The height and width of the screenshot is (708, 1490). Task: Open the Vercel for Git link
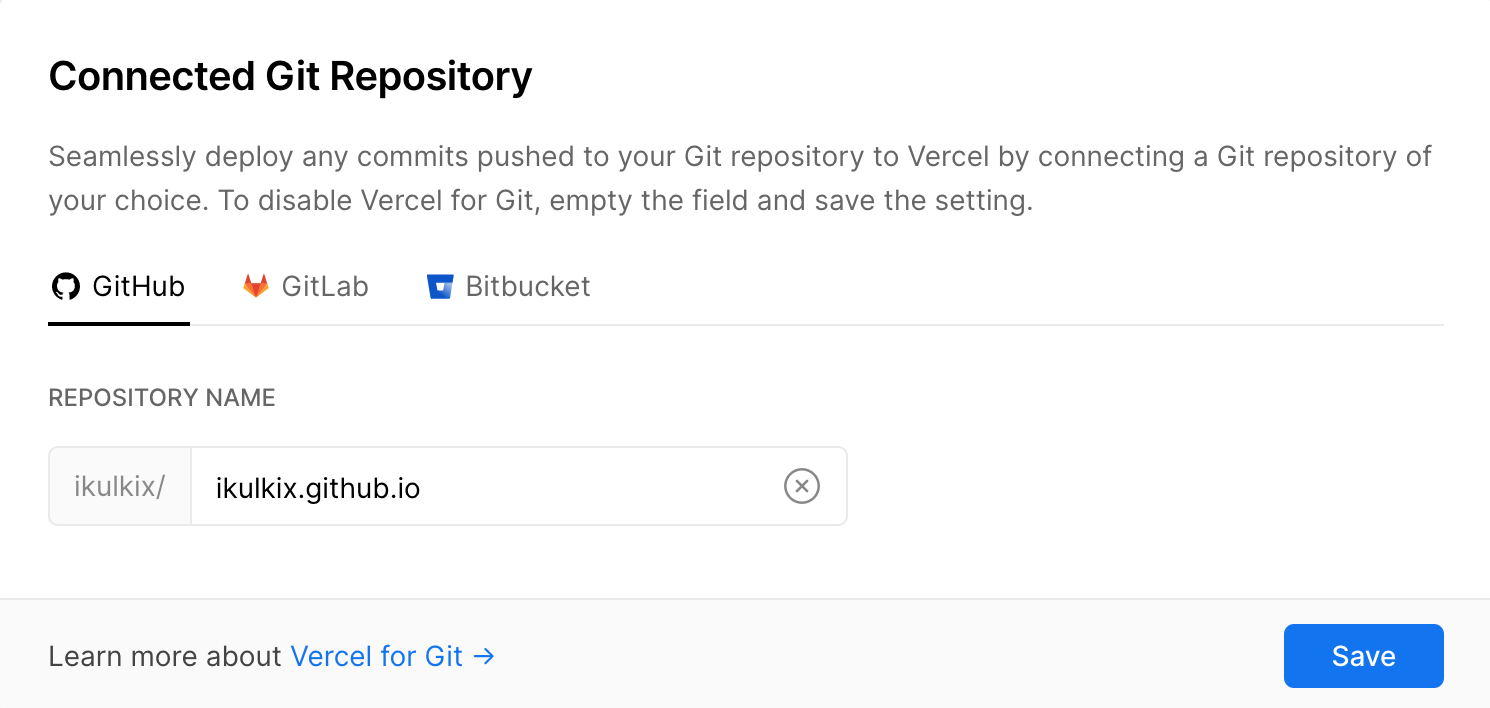pos(376,657)
